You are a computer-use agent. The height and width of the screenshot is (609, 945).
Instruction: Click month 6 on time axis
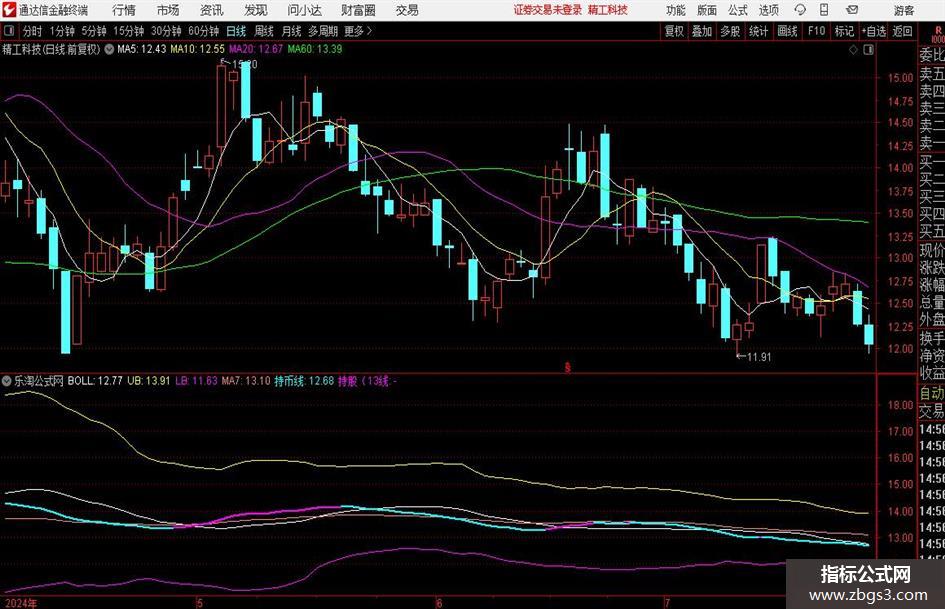[439, 603]
